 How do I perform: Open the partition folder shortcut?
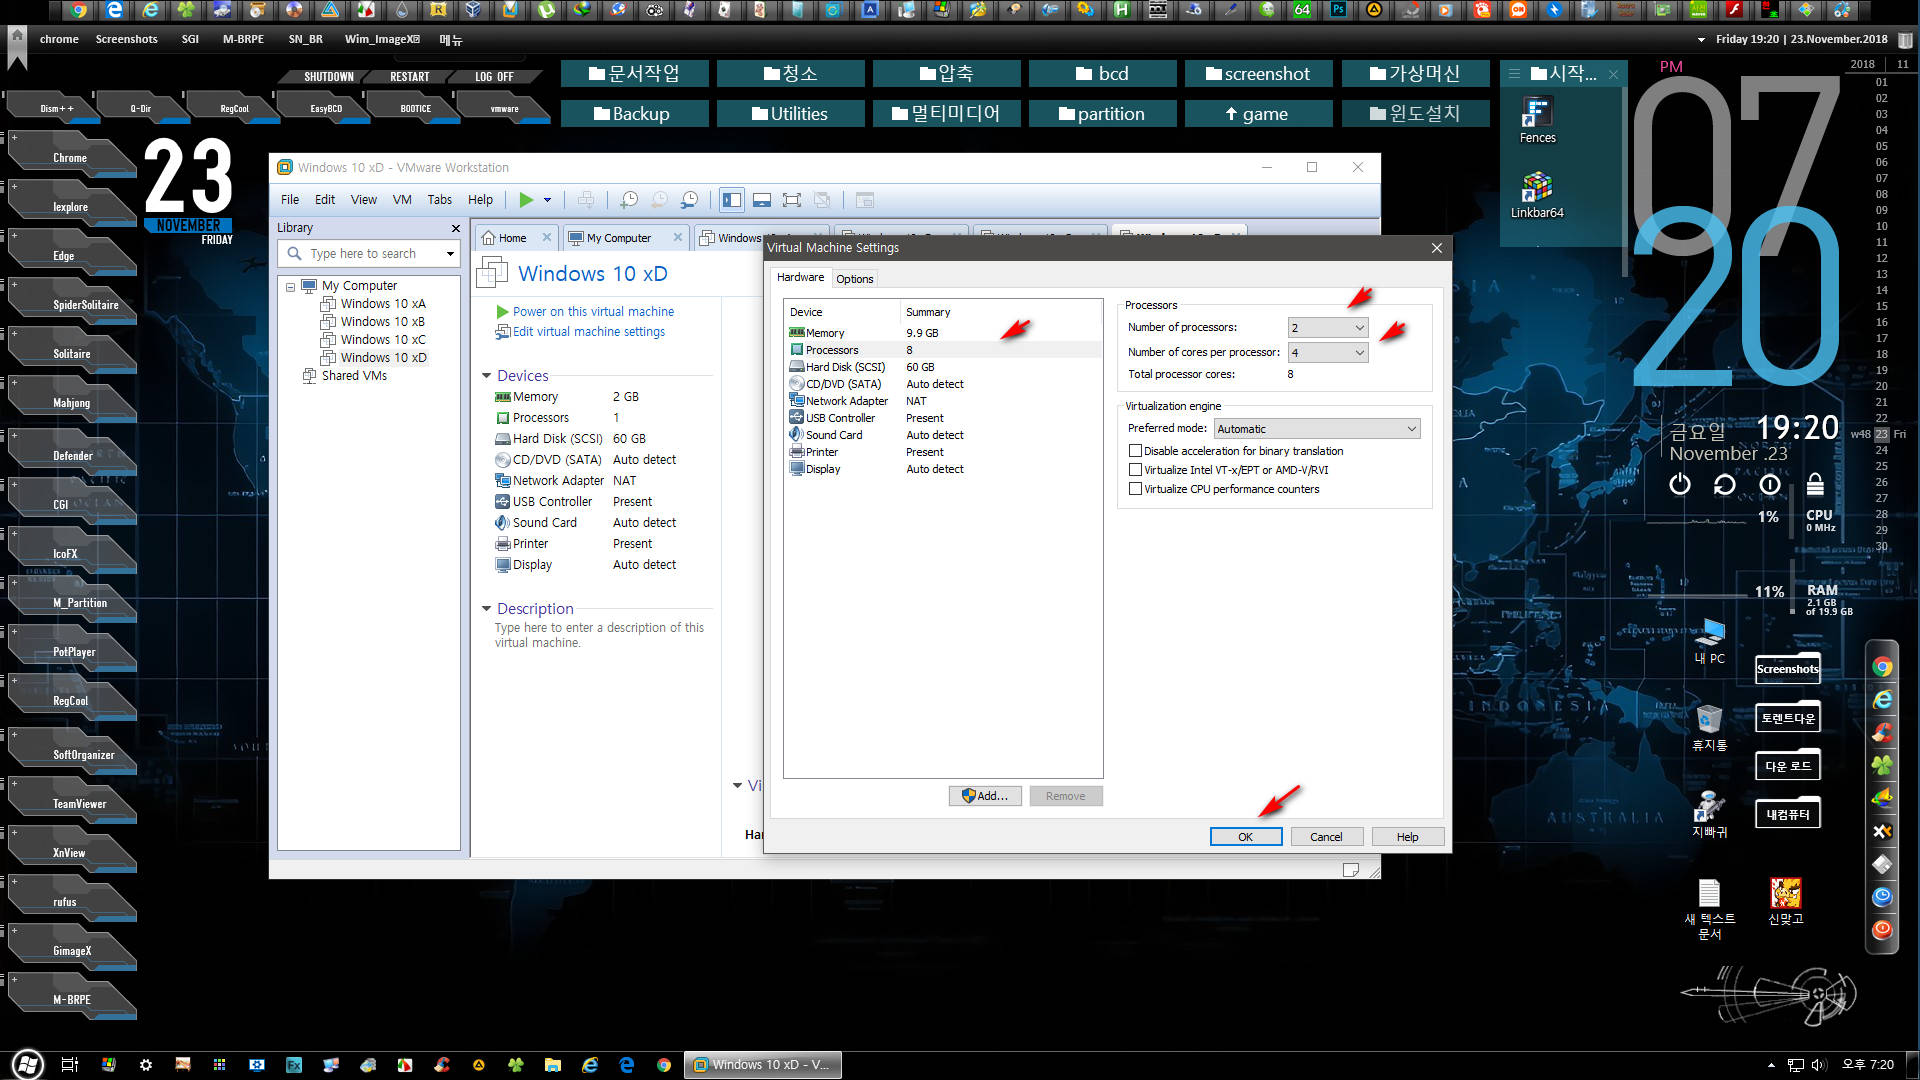(x=1102, y=114)
